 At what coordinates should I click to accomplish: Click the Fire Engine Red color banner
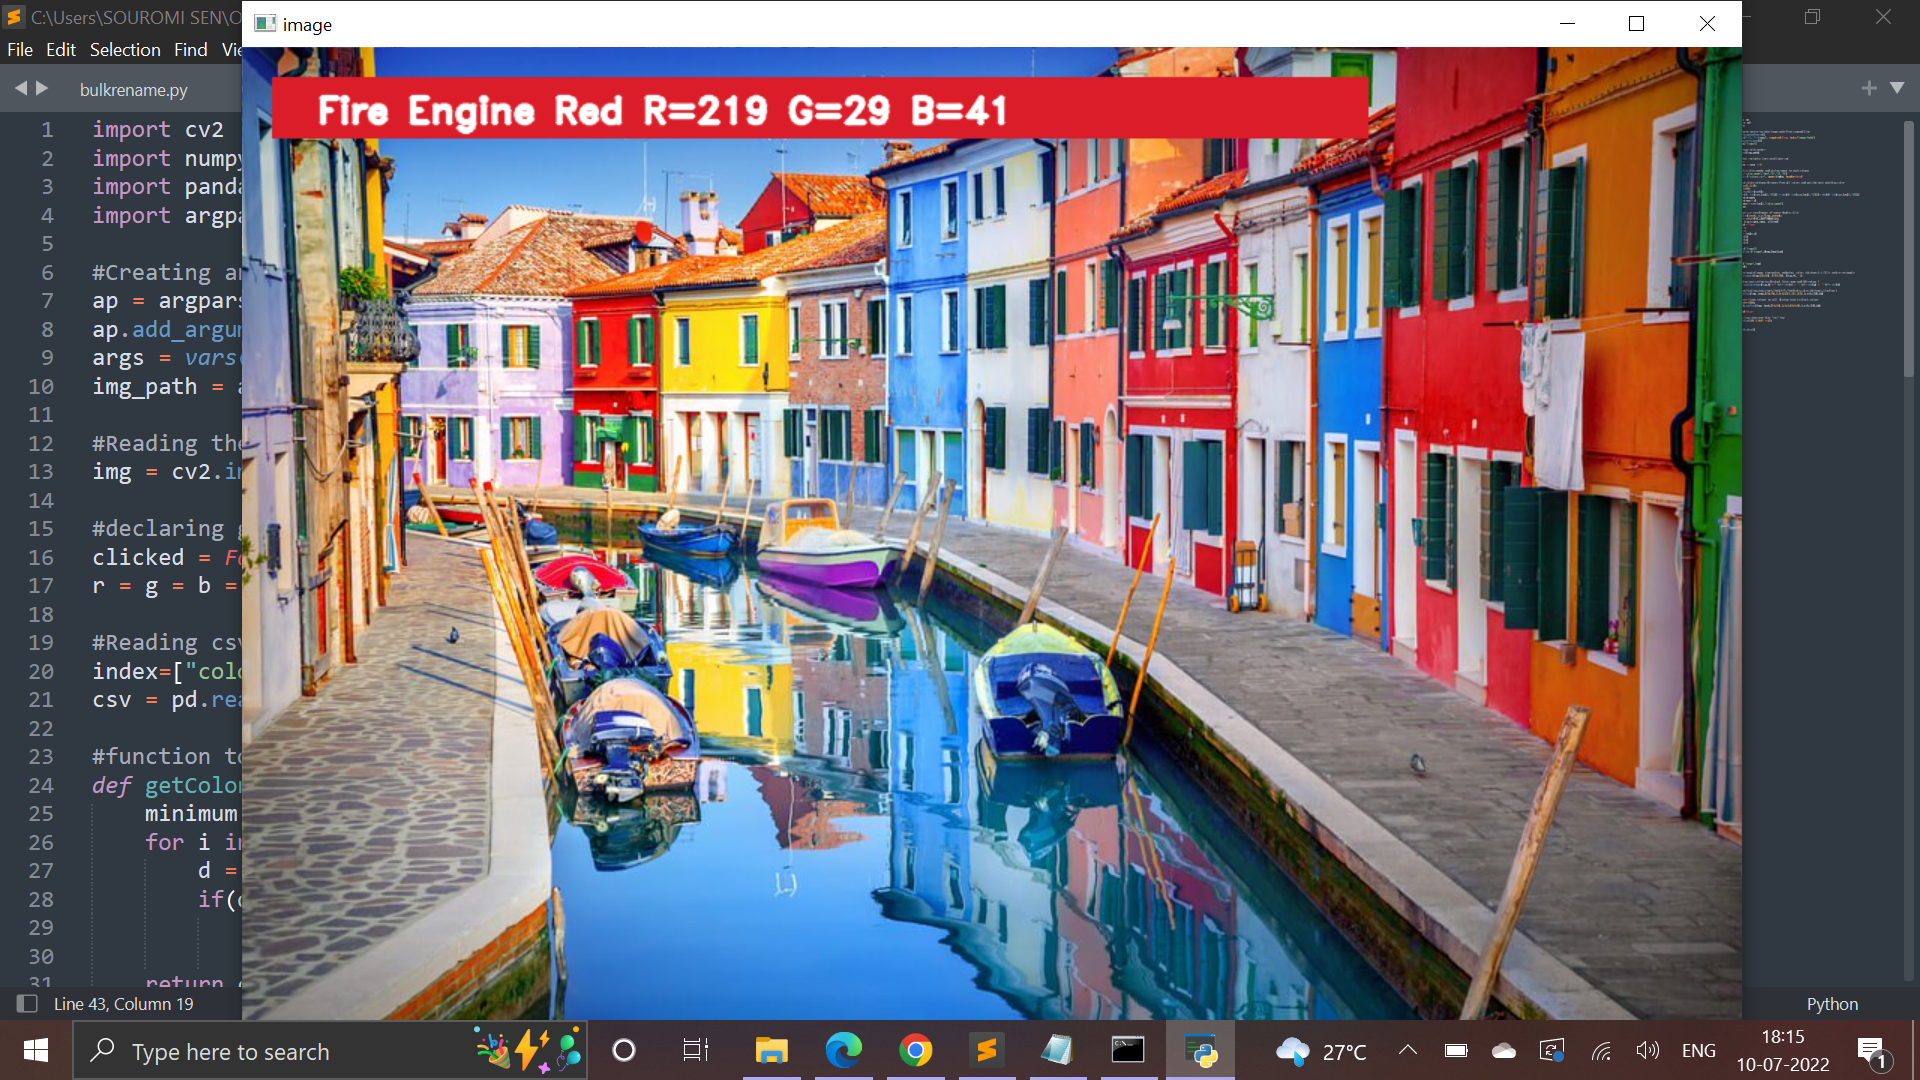[x=820, y=108]
